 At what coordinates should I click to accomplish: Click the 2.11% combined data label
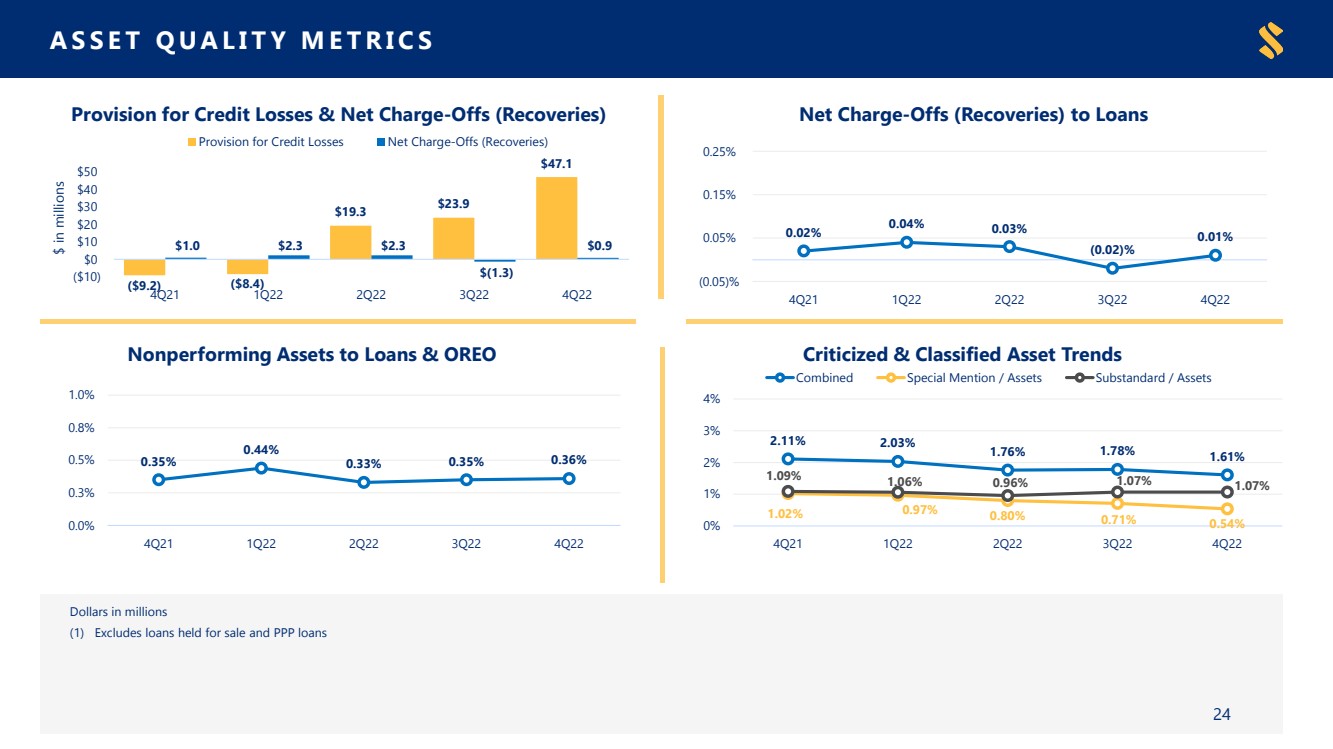click(x=788, y=440)
